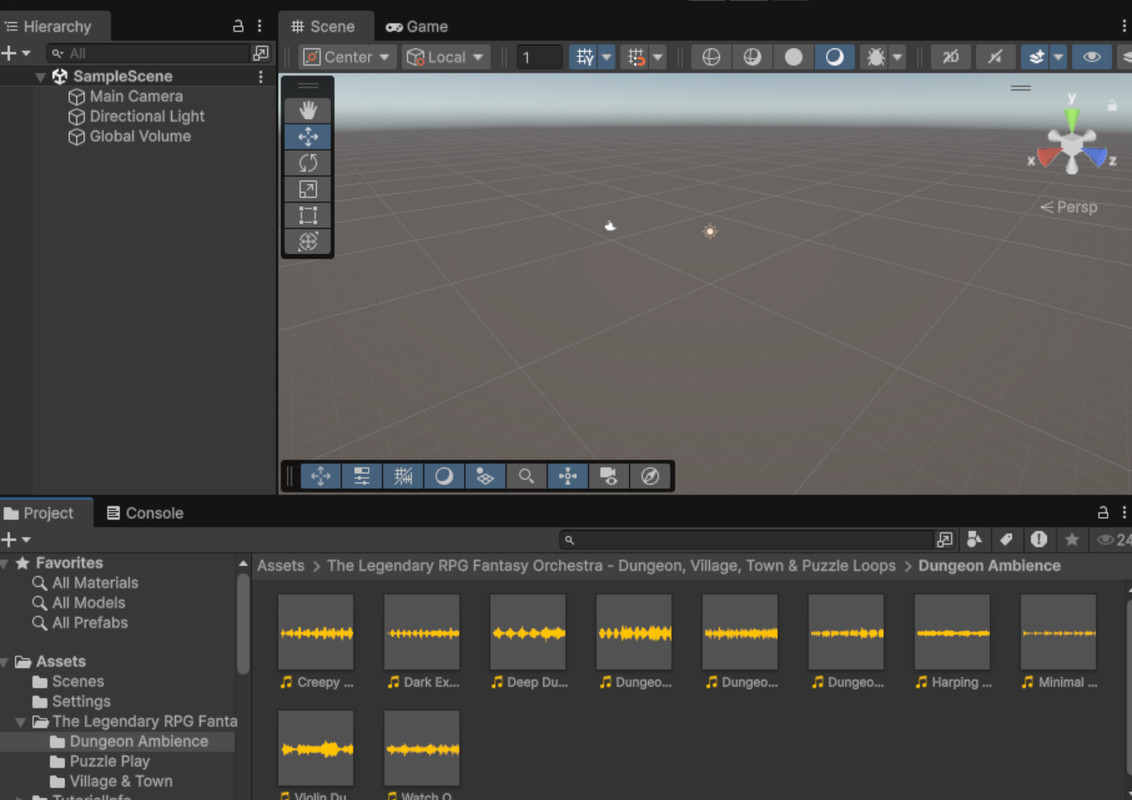This screenshot has width=1132, height=800.
Task: Open the Local handle rotation dropdown
Action: tap(444, 57)
